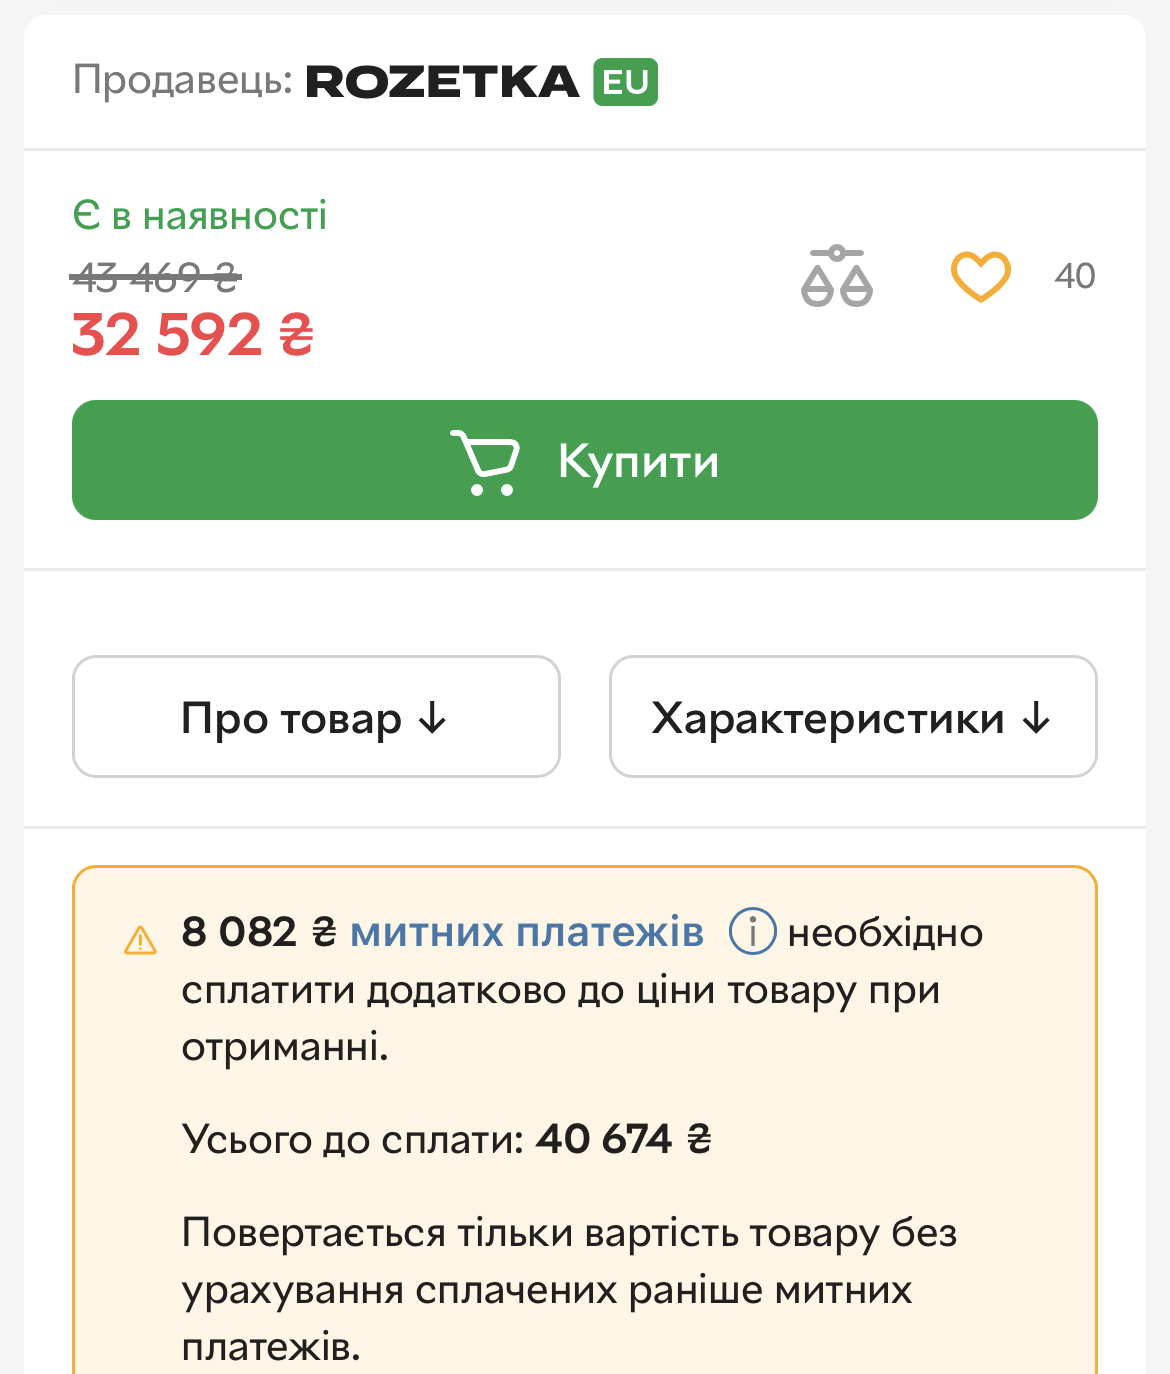Image resolution: width=1170 pixels, height=1374 pixels.
Task: Click the green EU badge
Action: (626, 82)
